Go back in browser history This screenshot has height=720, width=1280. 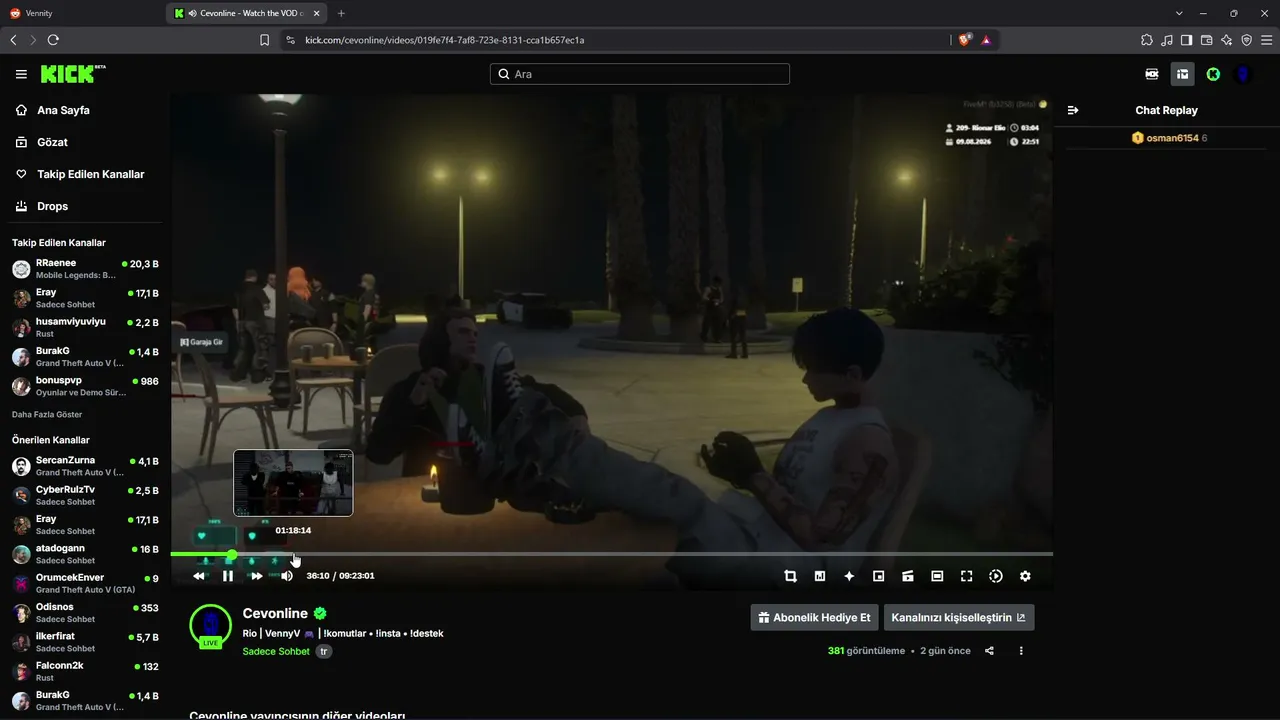pyautogui.click(x=13, y=40)
